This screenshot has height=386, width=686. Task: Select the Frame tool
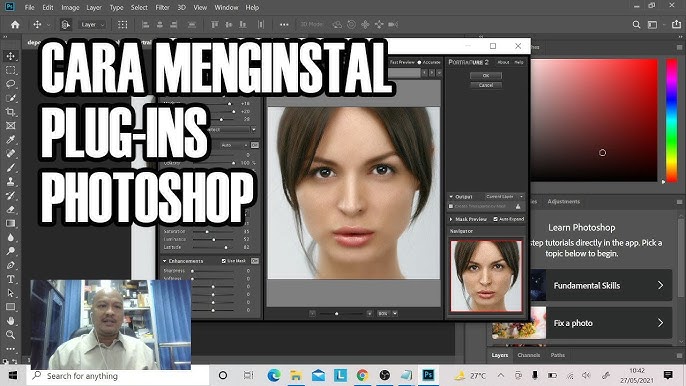pos(10,126)
